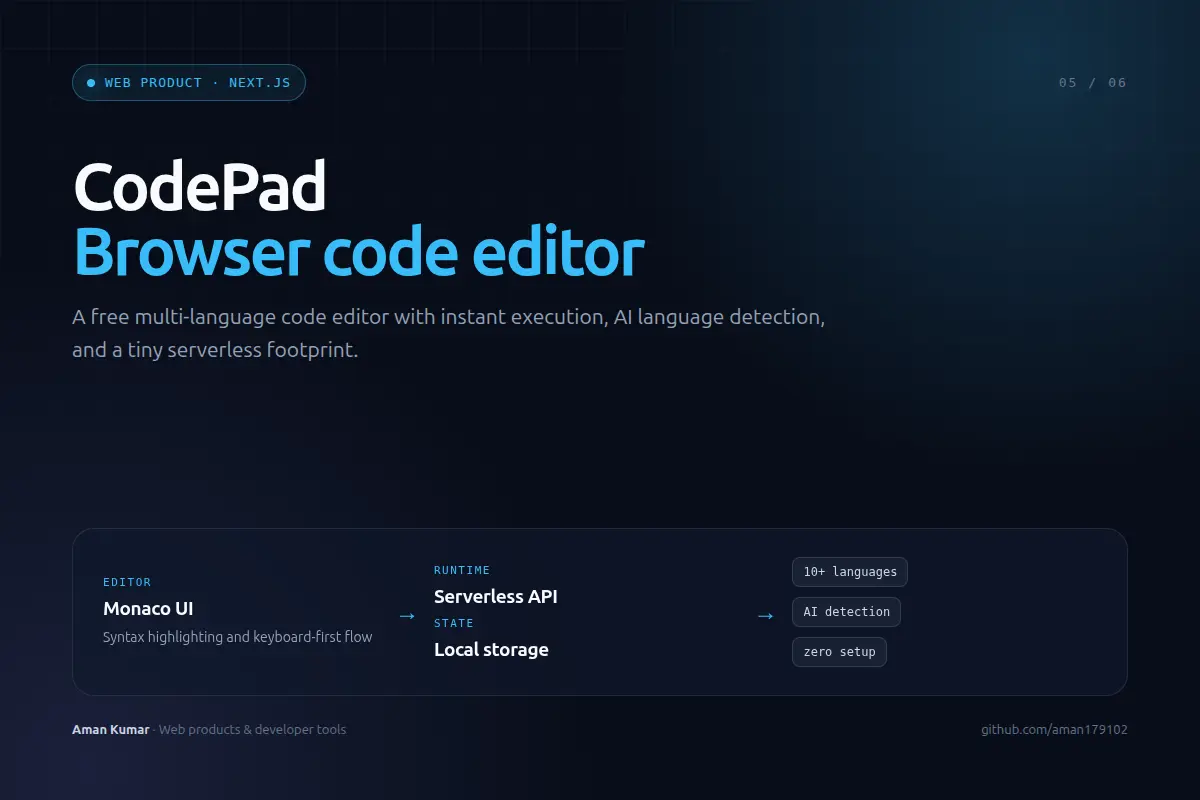Click "Web products & developer tools" text
This screenshot has height=800, width=1200.
pyautogui.click(x=252, y=730)
